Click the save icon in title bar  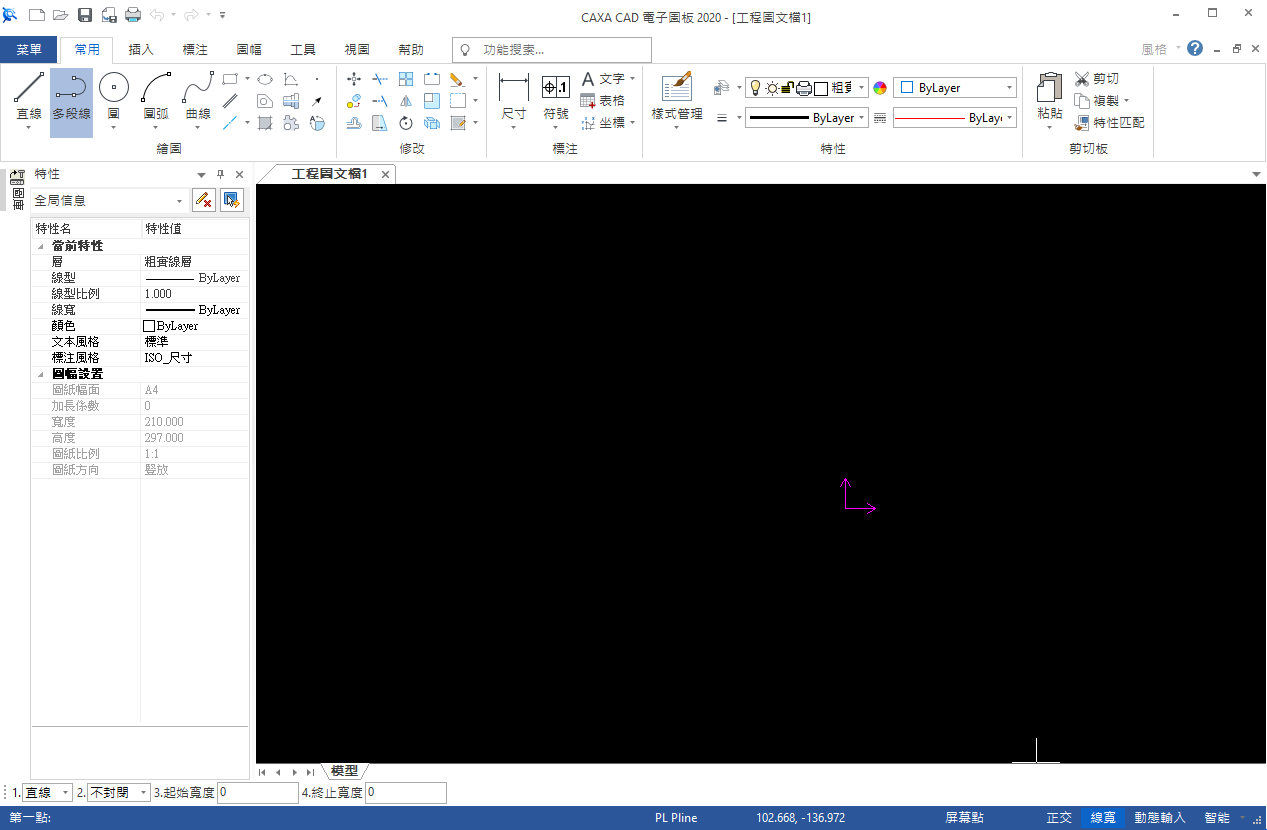click(x=85, y=15)
